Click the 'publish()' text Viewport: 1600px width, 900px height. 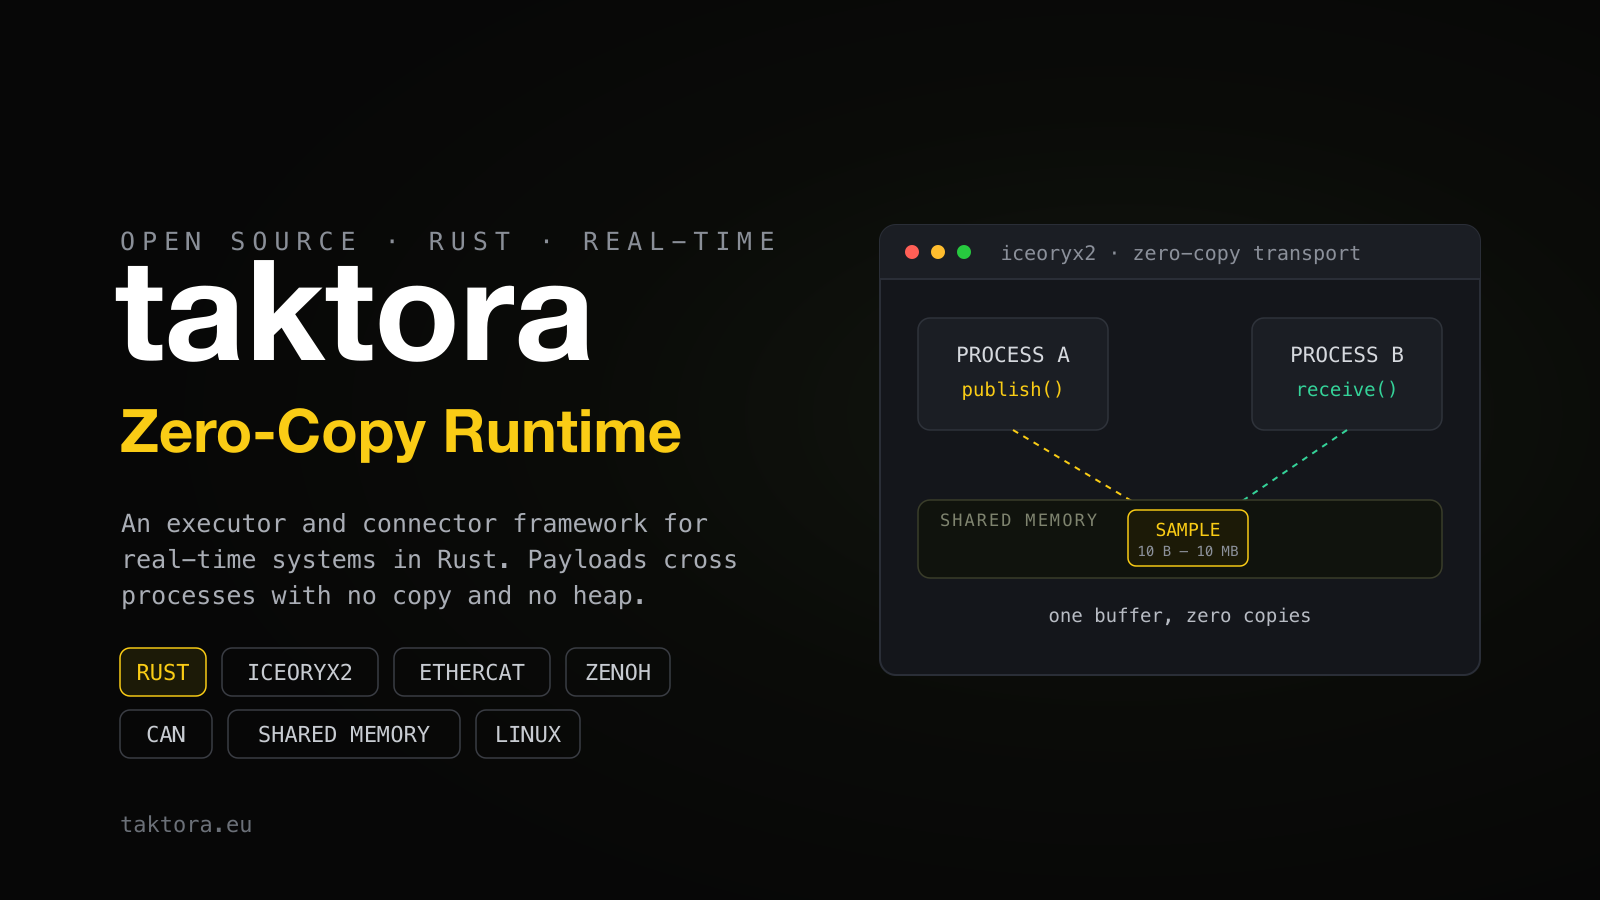(1013, 390)
